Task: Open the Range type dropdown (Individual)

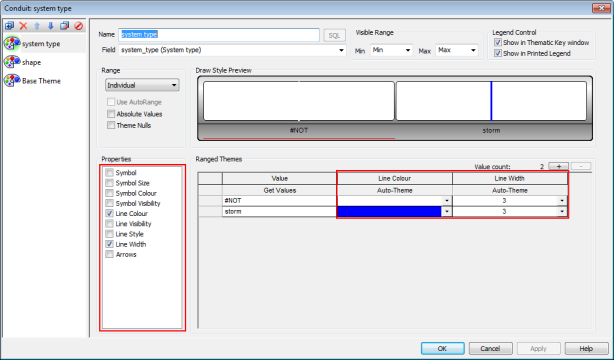Action: (x=142, y=85)
